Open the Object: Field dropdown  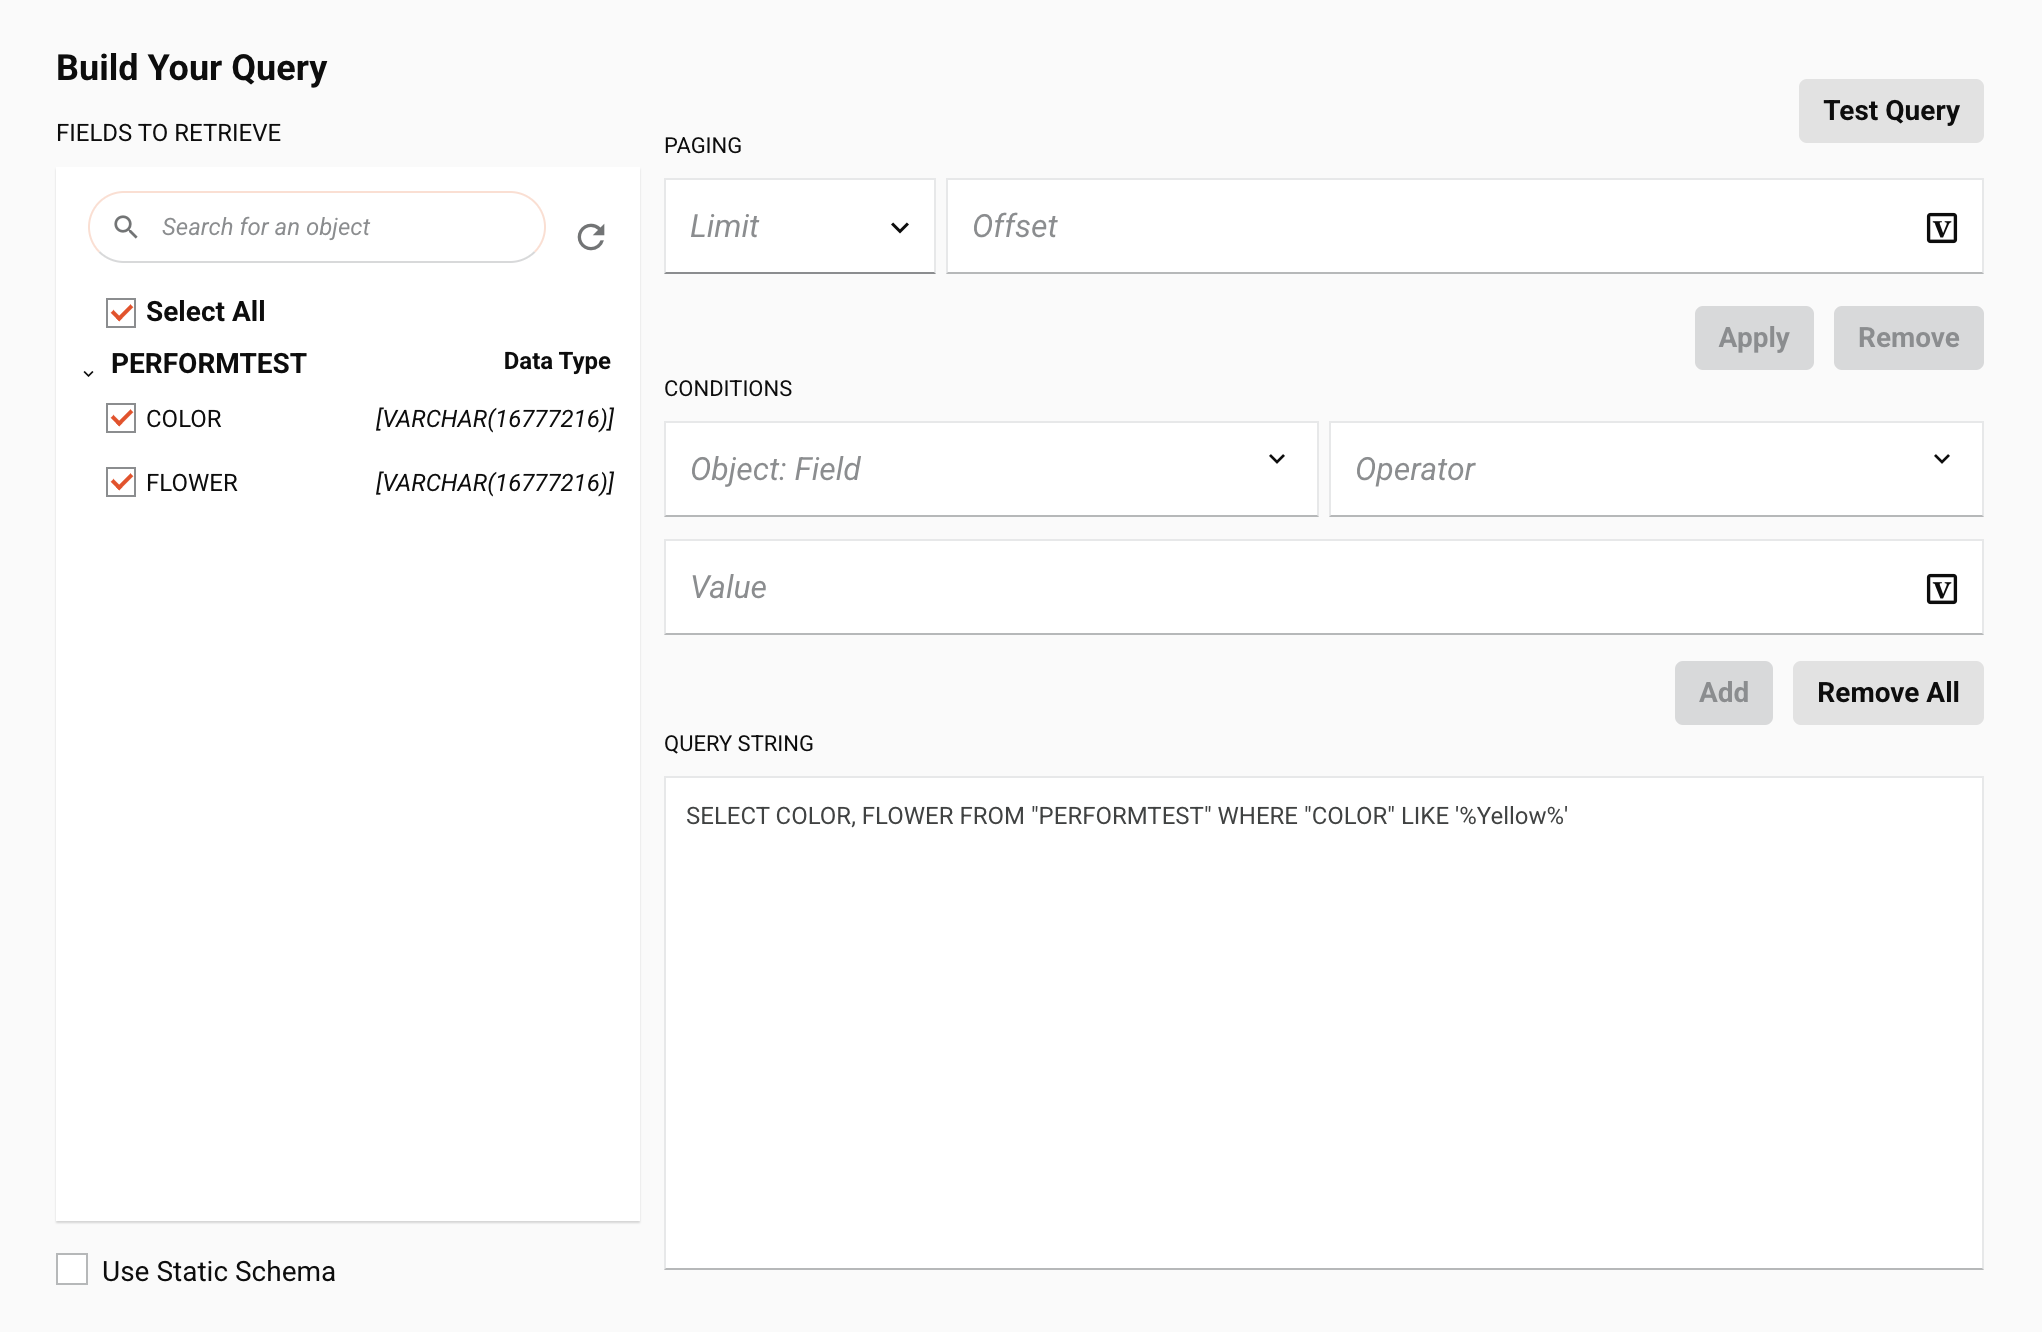click(990, 469)
